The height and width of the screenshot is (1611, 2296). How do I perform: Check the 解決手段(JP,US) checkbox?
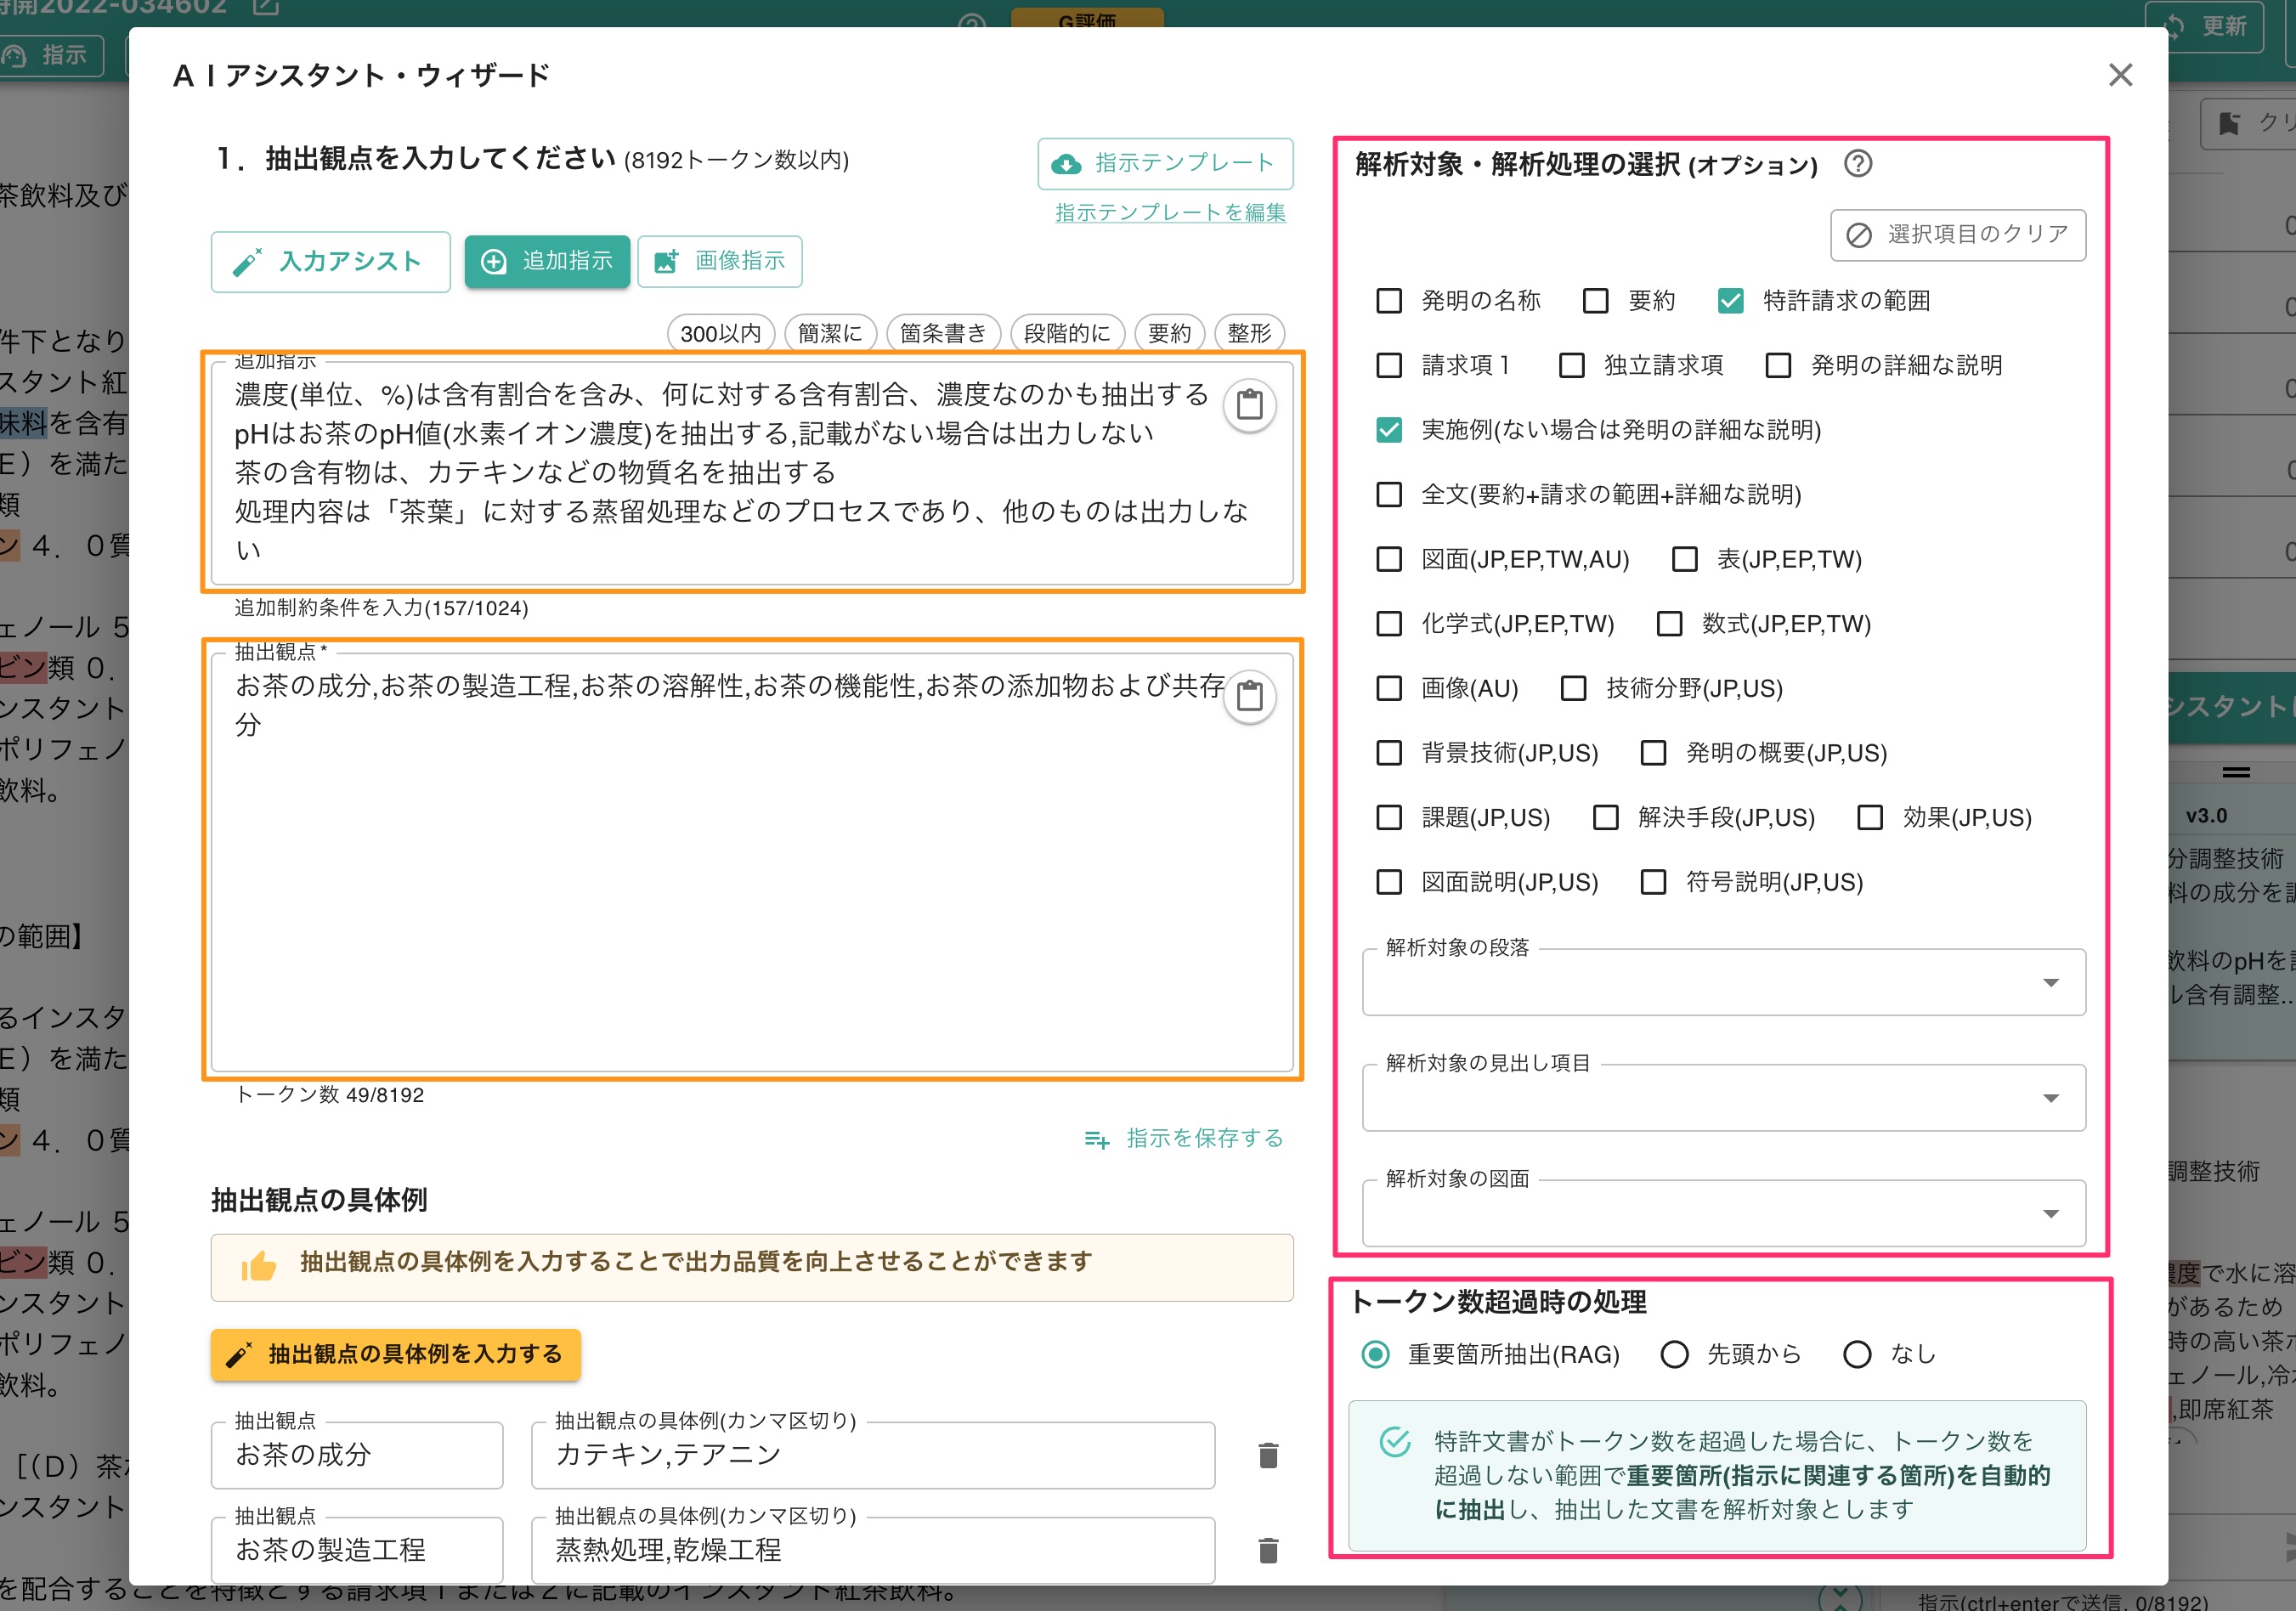(1605, 818)
